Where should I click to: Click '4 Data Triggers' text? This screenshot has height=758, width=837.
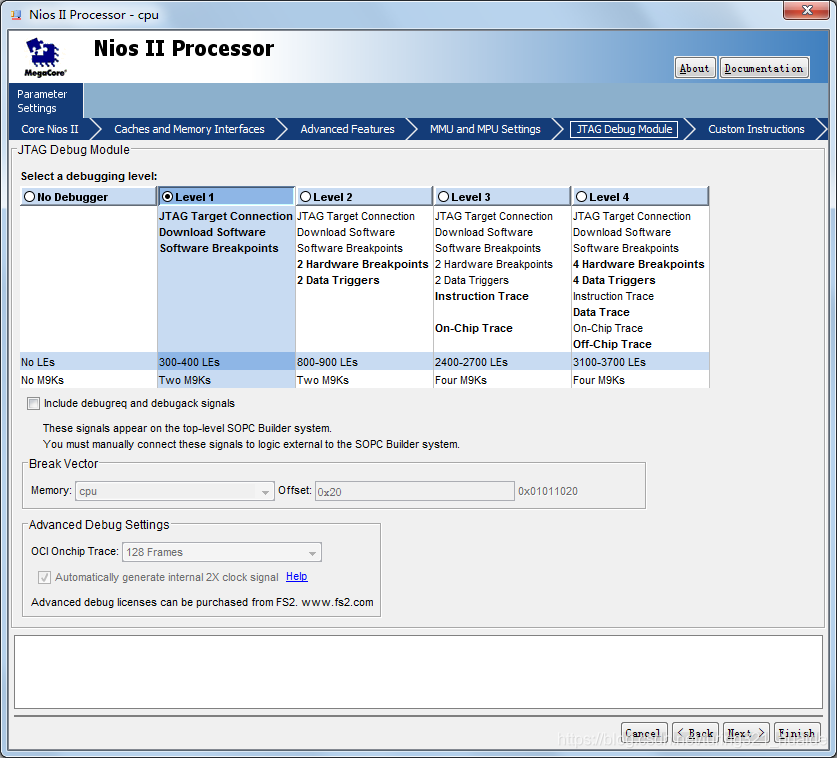[x=614, y=280]
